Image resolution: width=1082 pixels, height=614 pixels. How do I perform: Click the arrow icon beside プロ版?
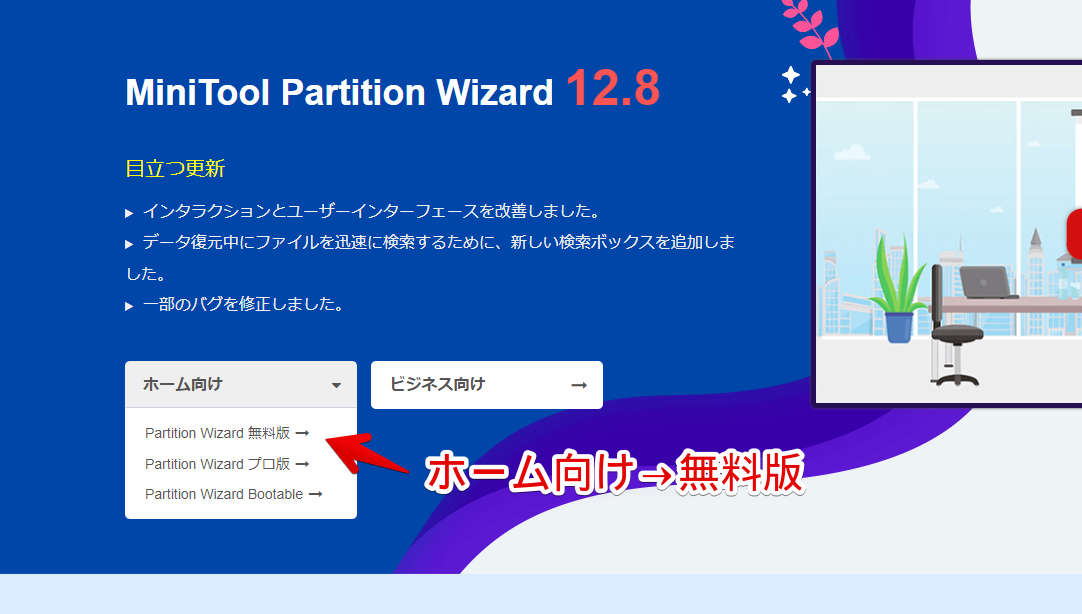[x=302, y=464]
